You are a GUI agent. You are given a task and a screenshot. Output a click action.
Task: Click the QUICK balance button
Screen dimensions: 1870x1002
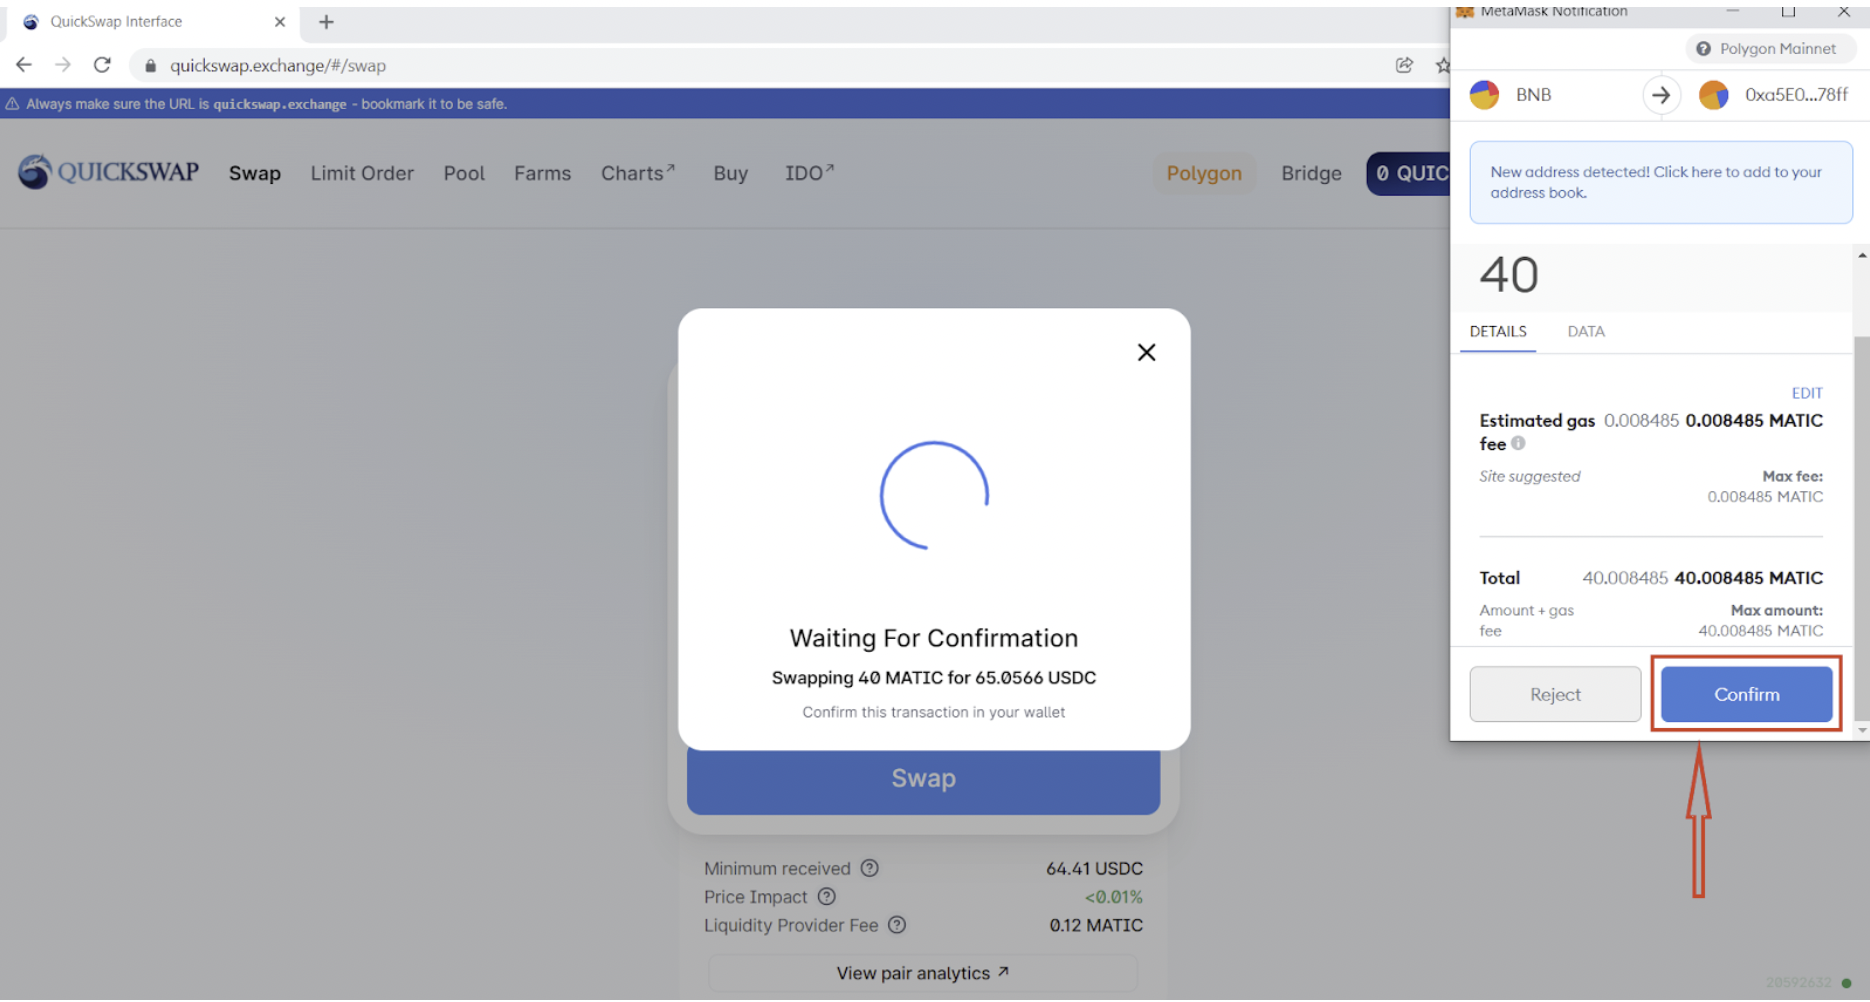(x=1409, y=173)
